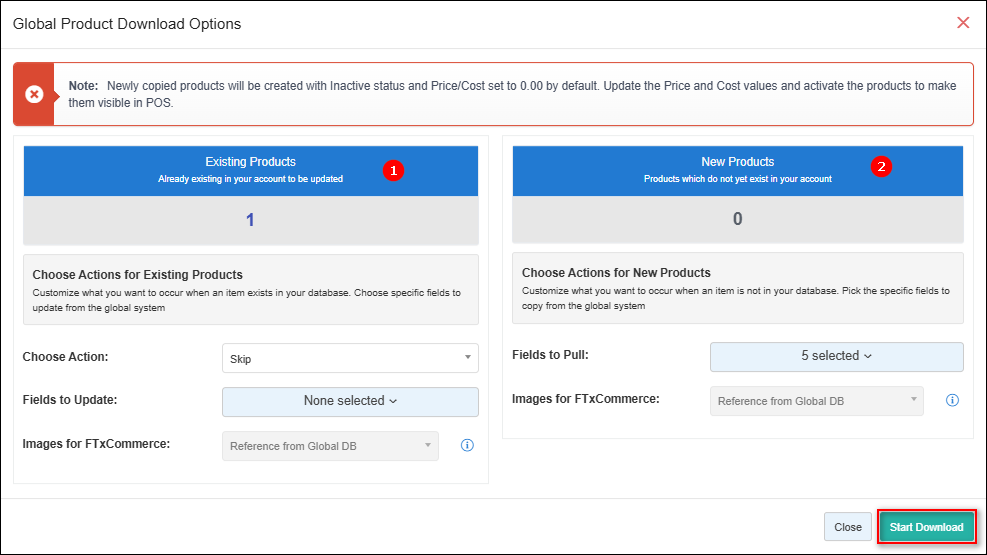Click red badge 2 on New Products
This screenshot has height=555, width=987.
click(881, 166)
